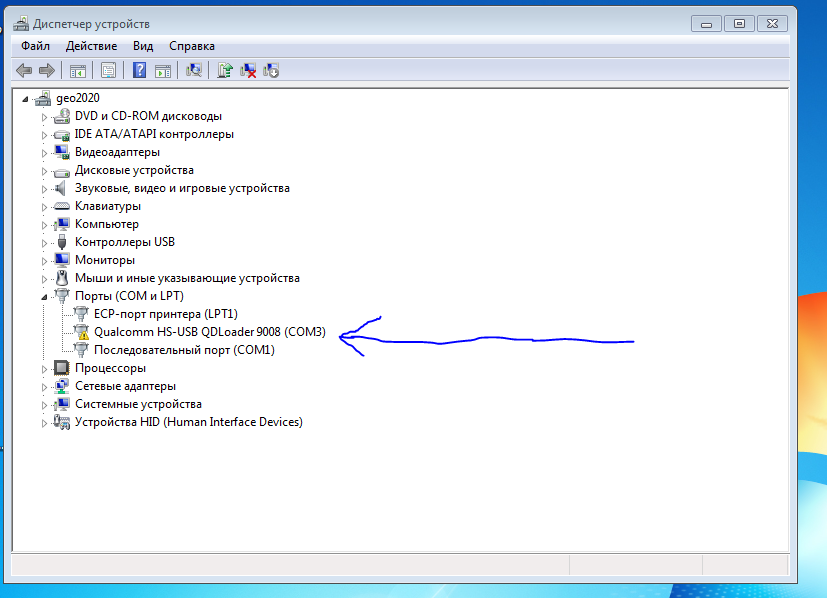Click the USB plug icon beside Контроллеры USB

(x=62, y=242)
